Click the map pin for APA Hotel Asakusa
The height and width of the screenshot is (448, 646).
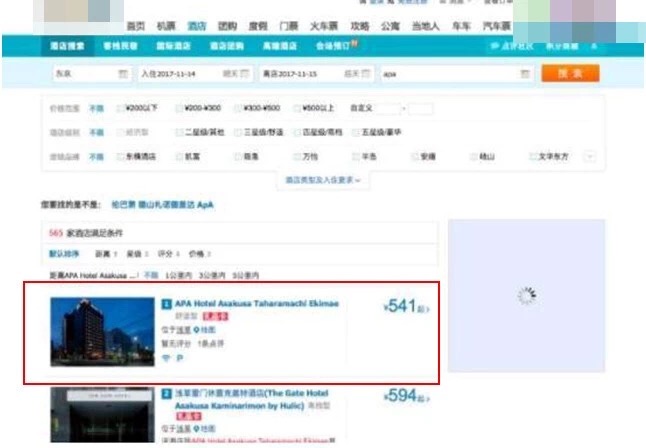point(197,330)
